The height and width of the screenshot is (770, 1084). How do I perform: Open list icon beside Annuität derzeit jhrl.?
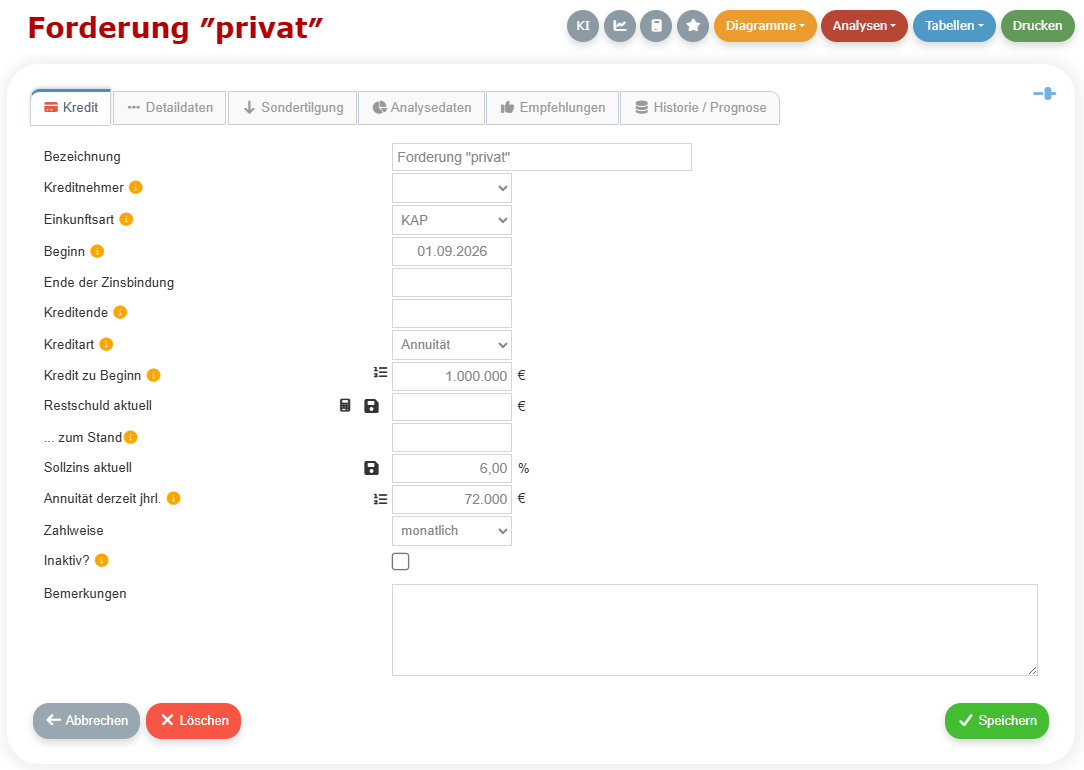click(380, 499)
